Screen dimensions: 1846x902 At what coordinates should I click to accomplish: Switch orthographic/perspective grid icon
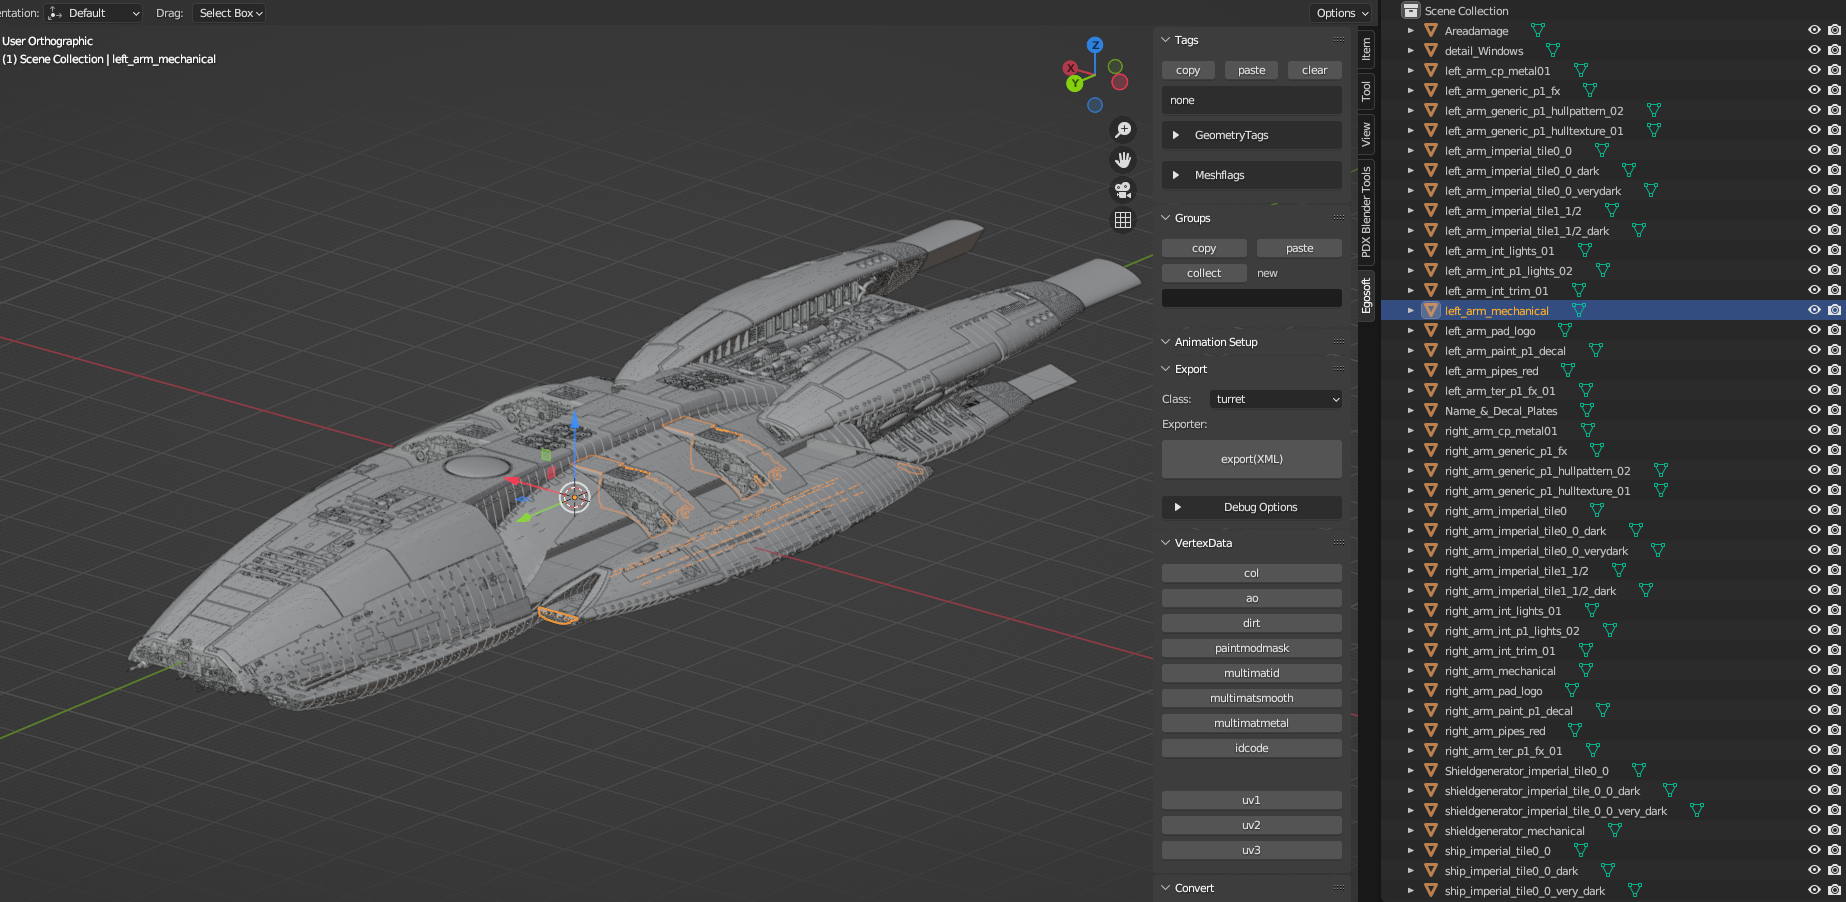click(x=1123, y=220)
